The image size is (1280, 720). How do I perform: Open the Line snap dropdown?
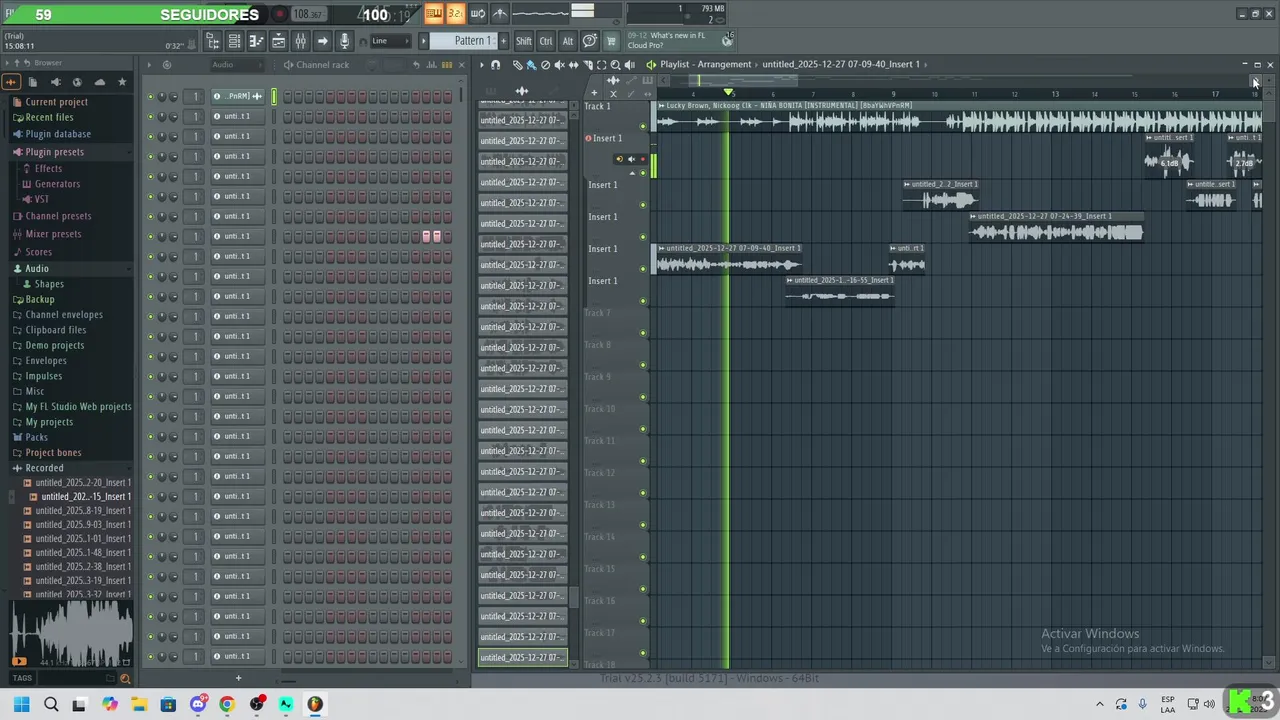pyautogui.click(x=390, y=41)
